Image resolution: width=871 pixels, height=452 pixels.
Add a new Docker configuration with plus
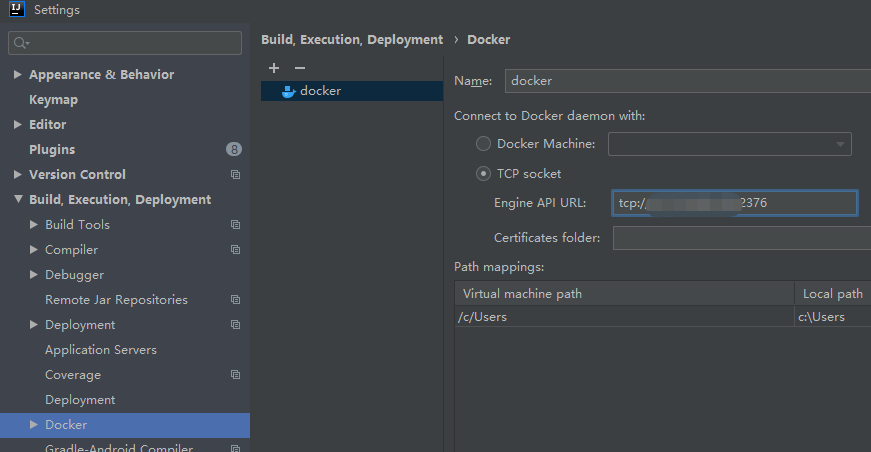pyautogui.click(x=274, y=68)
